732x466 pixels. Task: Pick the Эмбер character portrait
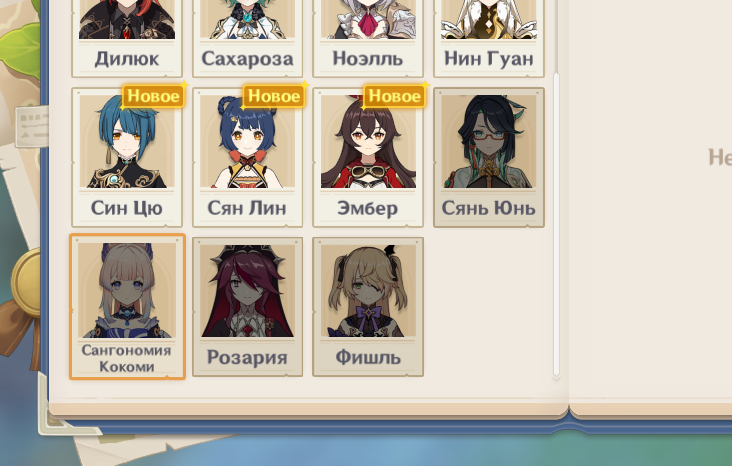368,157
